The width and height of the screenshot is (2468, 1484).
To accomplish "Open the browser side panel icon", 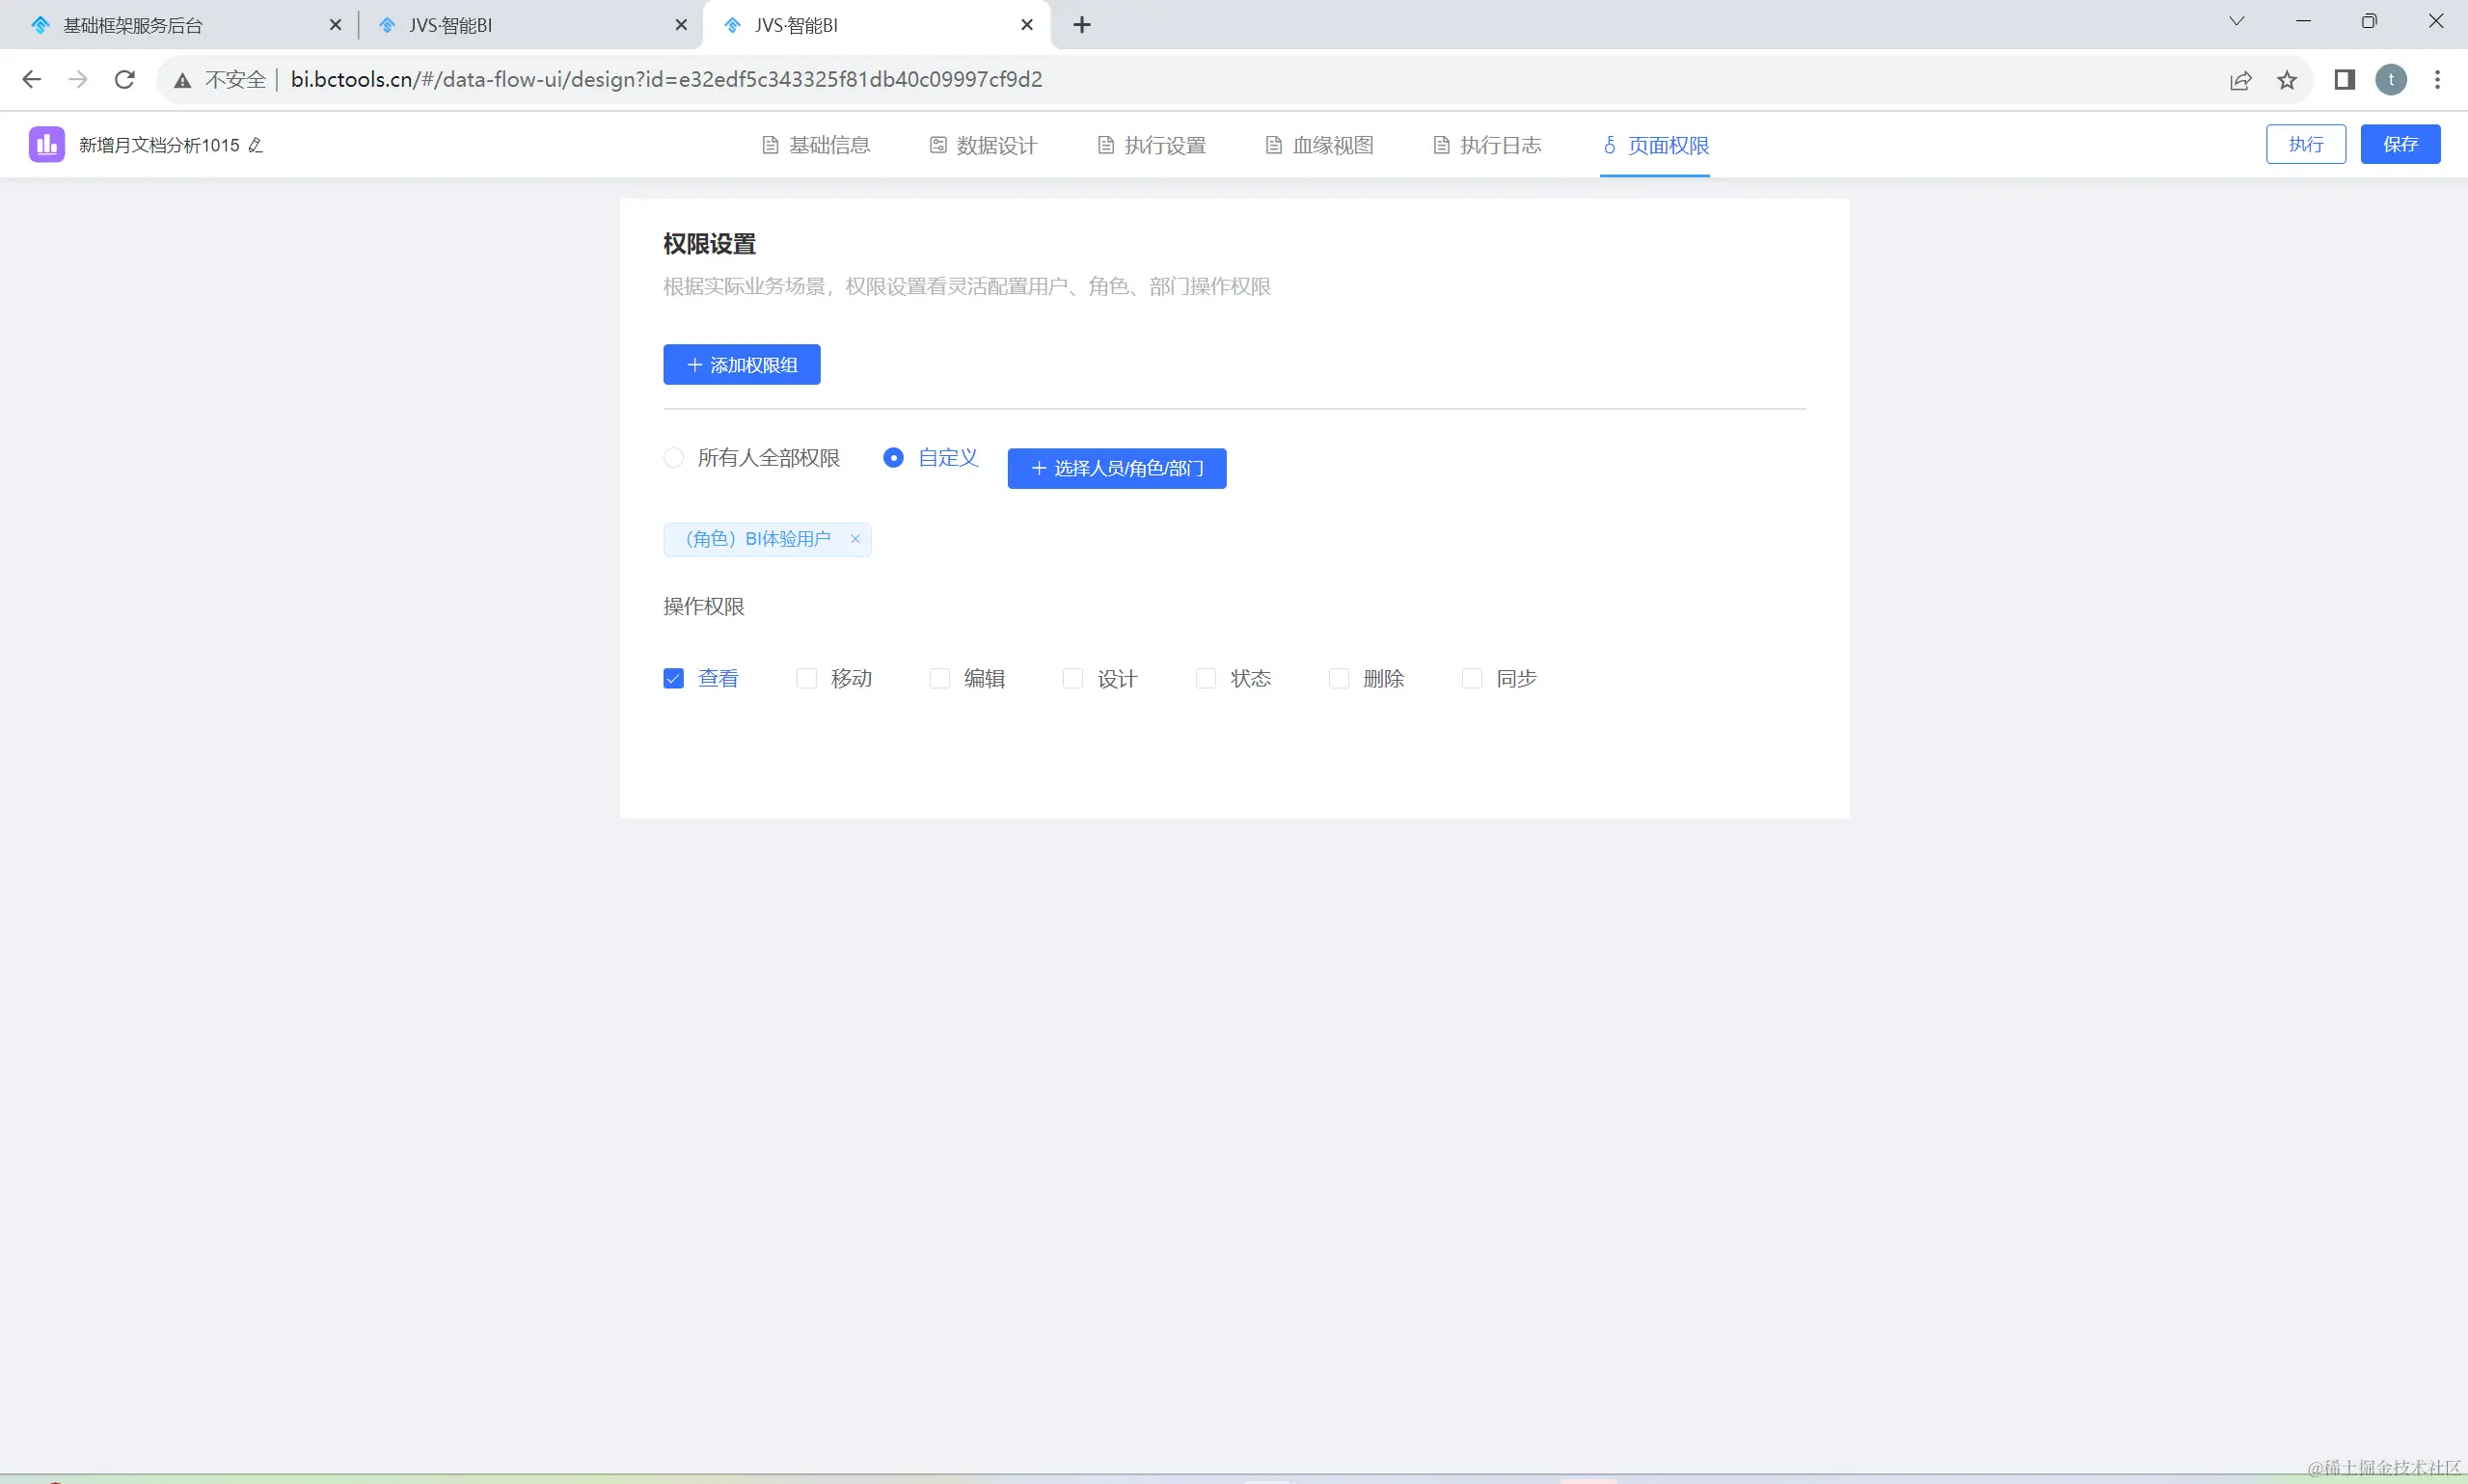I will 2344,79.
